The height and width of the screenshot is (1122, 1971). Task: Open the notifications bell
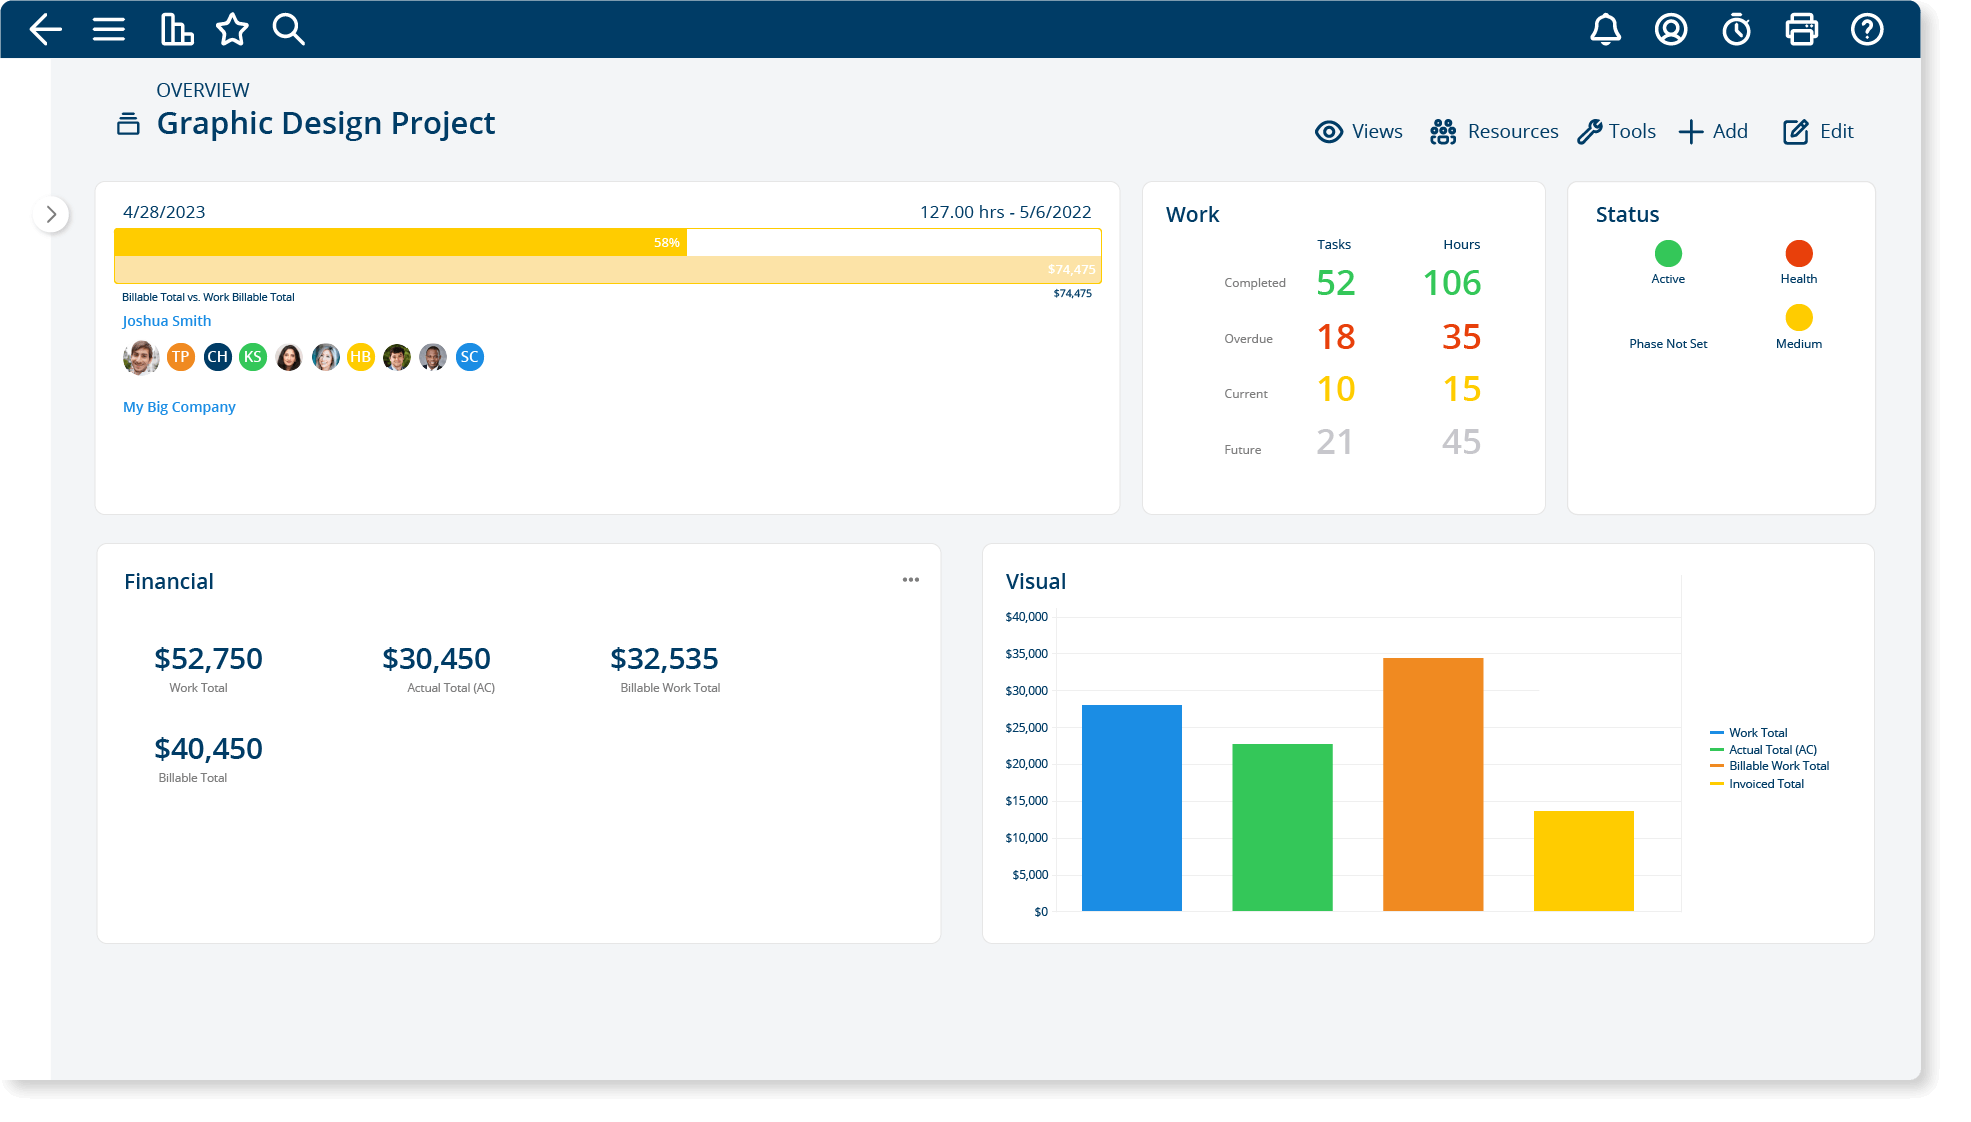coord(1606,30)
